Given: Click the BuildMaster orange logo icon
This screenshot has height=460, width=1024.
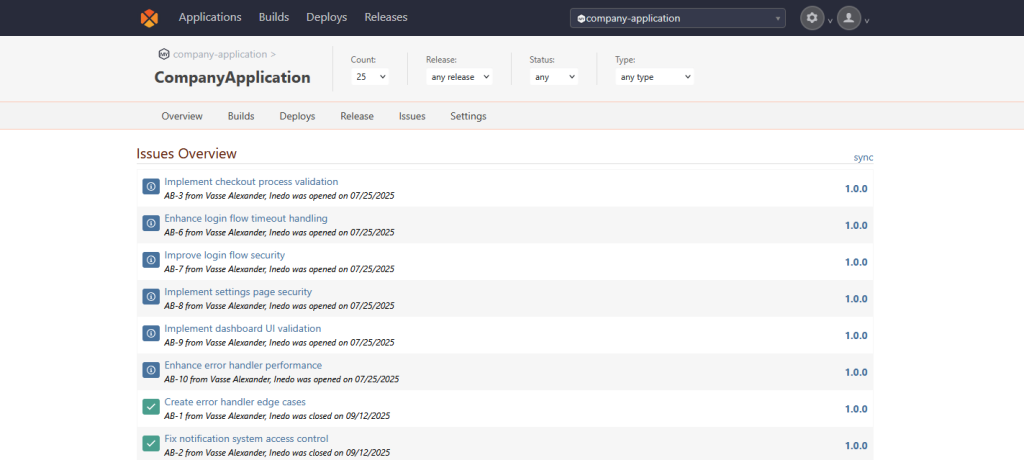Looking at the screenshot, I should tap(149, 17).
